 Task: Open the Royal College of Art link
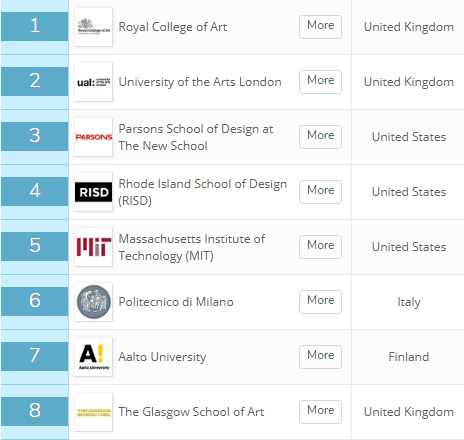[173, 27]
